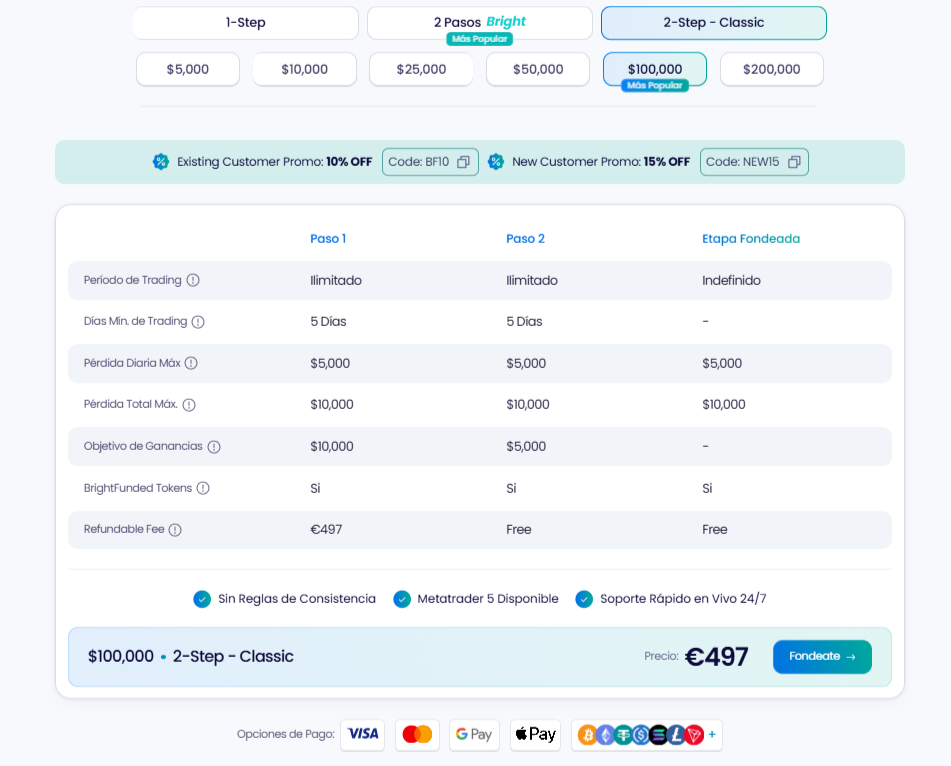Choose the $25,000 account size

tap(422, 69)
